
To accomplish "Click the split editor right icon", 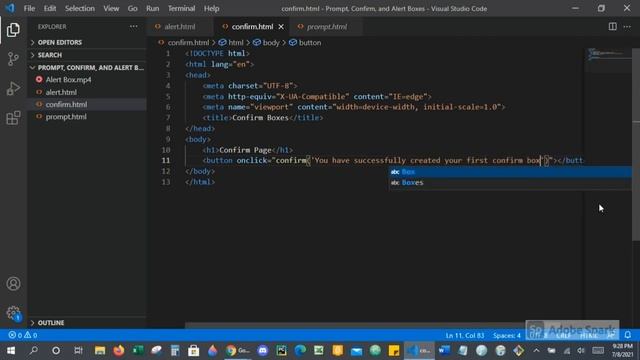I will point(612,27).
